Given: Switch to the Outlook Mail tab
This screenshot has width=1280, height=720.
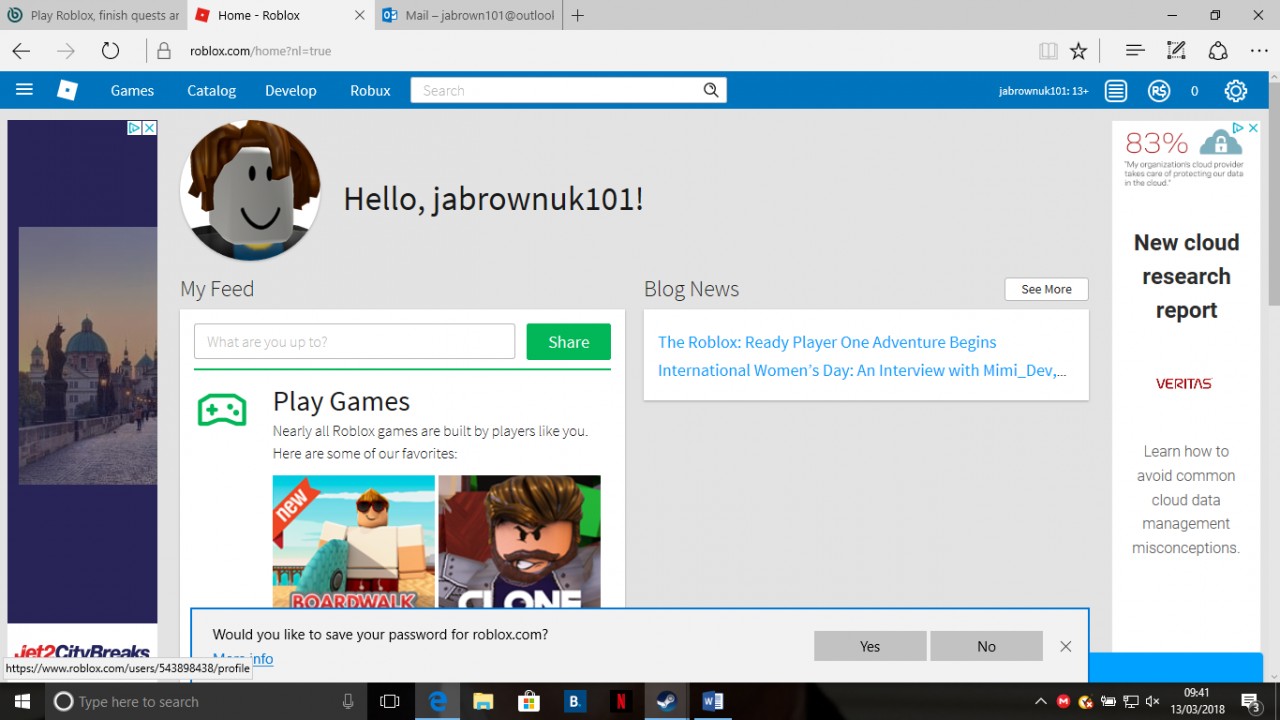Looking at the screenshot, I should coord(468,15).
